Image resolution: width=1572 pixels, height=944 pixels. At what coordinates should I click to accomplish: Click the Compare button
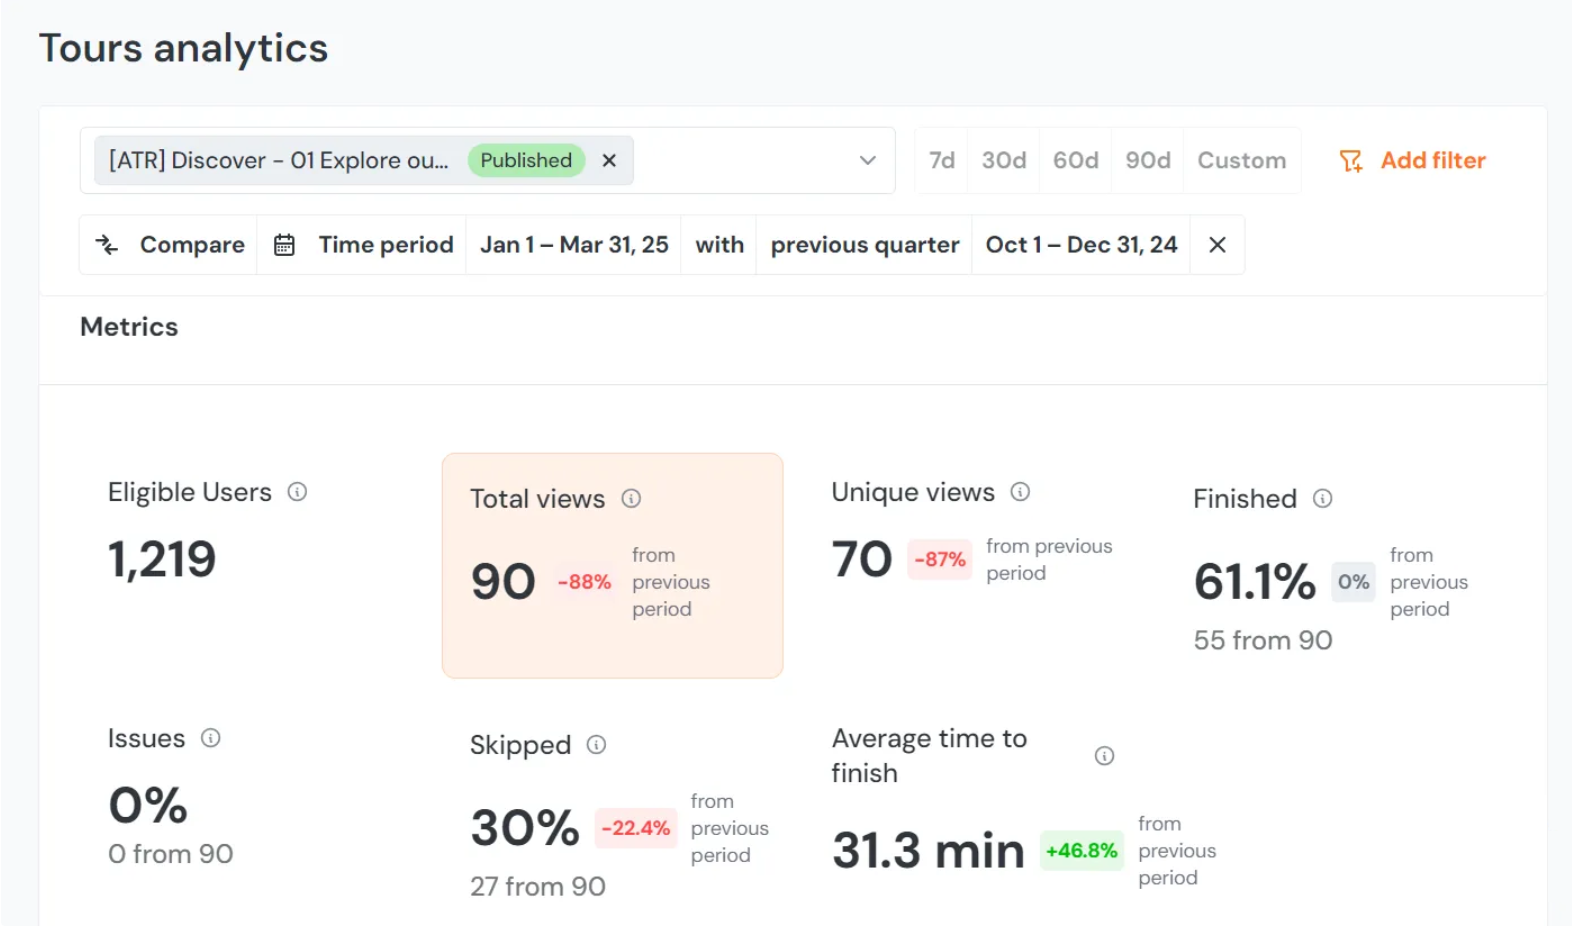170,245
